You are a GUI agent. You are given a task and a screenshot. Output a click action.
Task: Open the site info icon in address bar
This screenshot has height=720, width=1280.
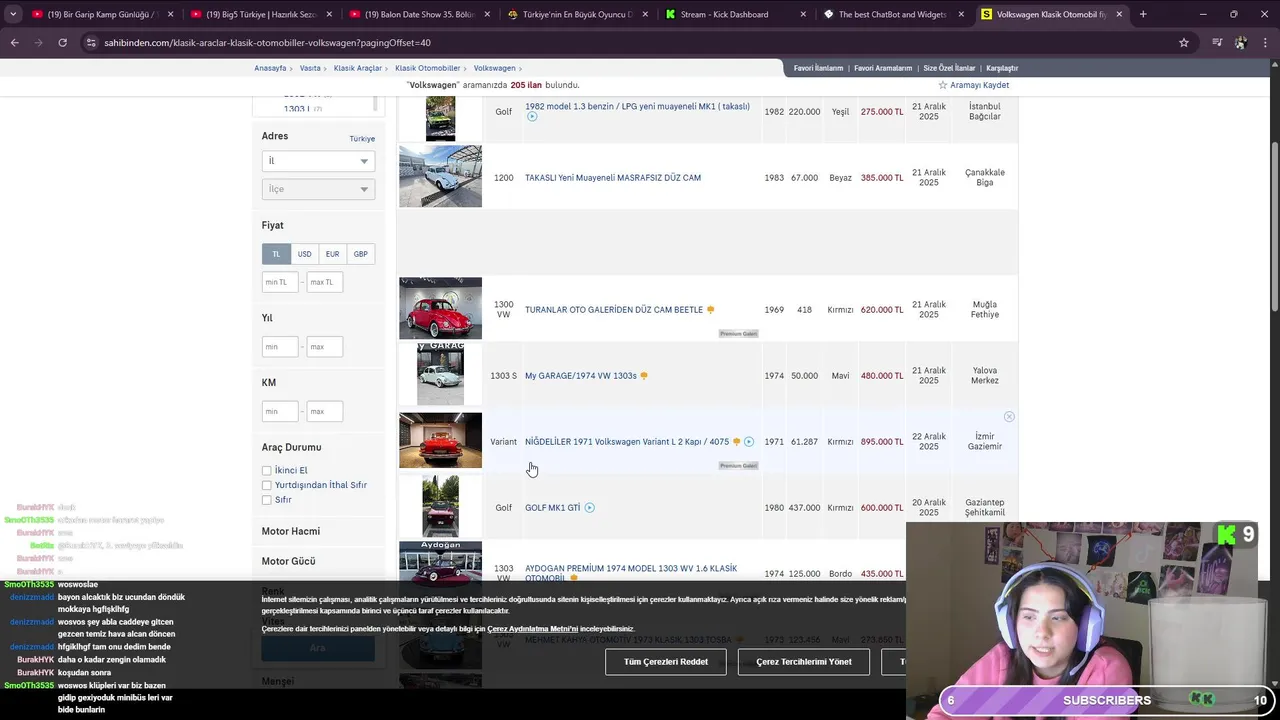point(91,43)
